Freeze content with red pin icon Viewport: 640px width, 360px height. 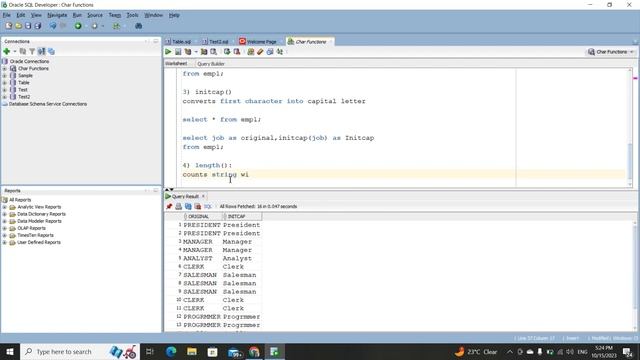click(169, 207)
